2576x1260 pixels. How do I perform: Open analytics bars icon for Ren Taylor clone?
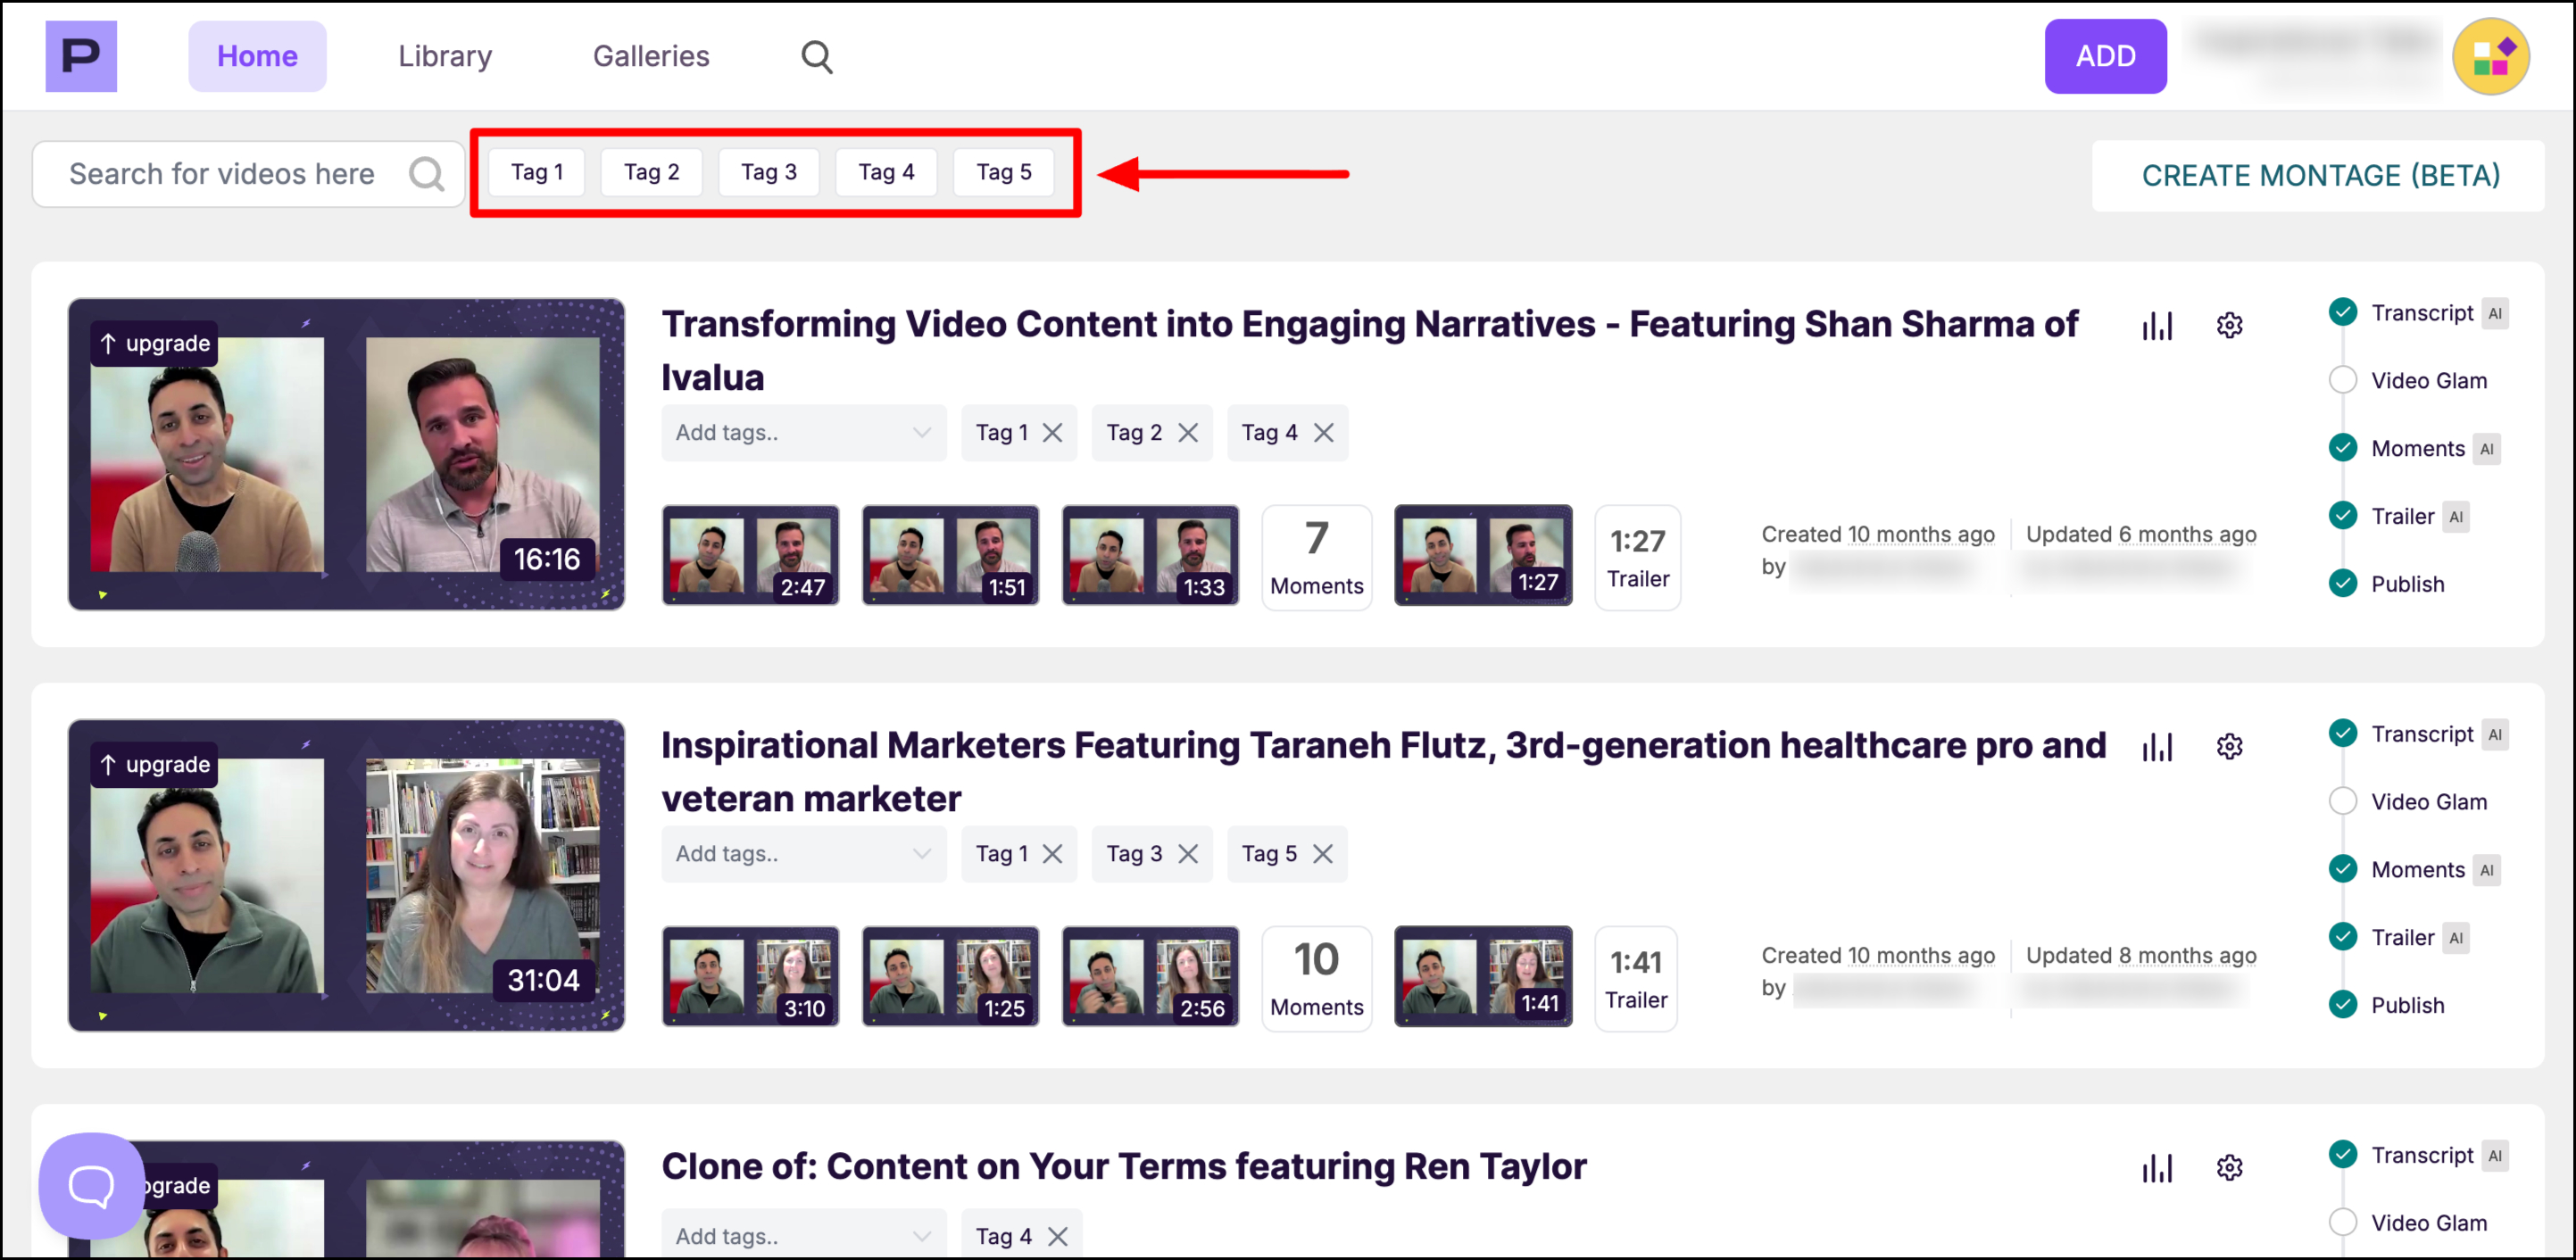tap(2157, 1168)
